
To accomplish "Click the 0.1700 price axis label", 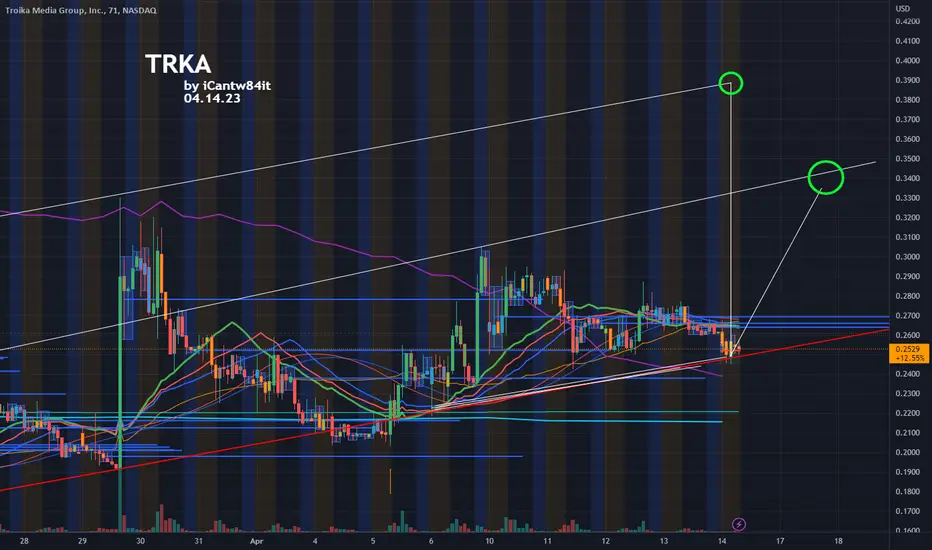I will [x=908, y=511].
